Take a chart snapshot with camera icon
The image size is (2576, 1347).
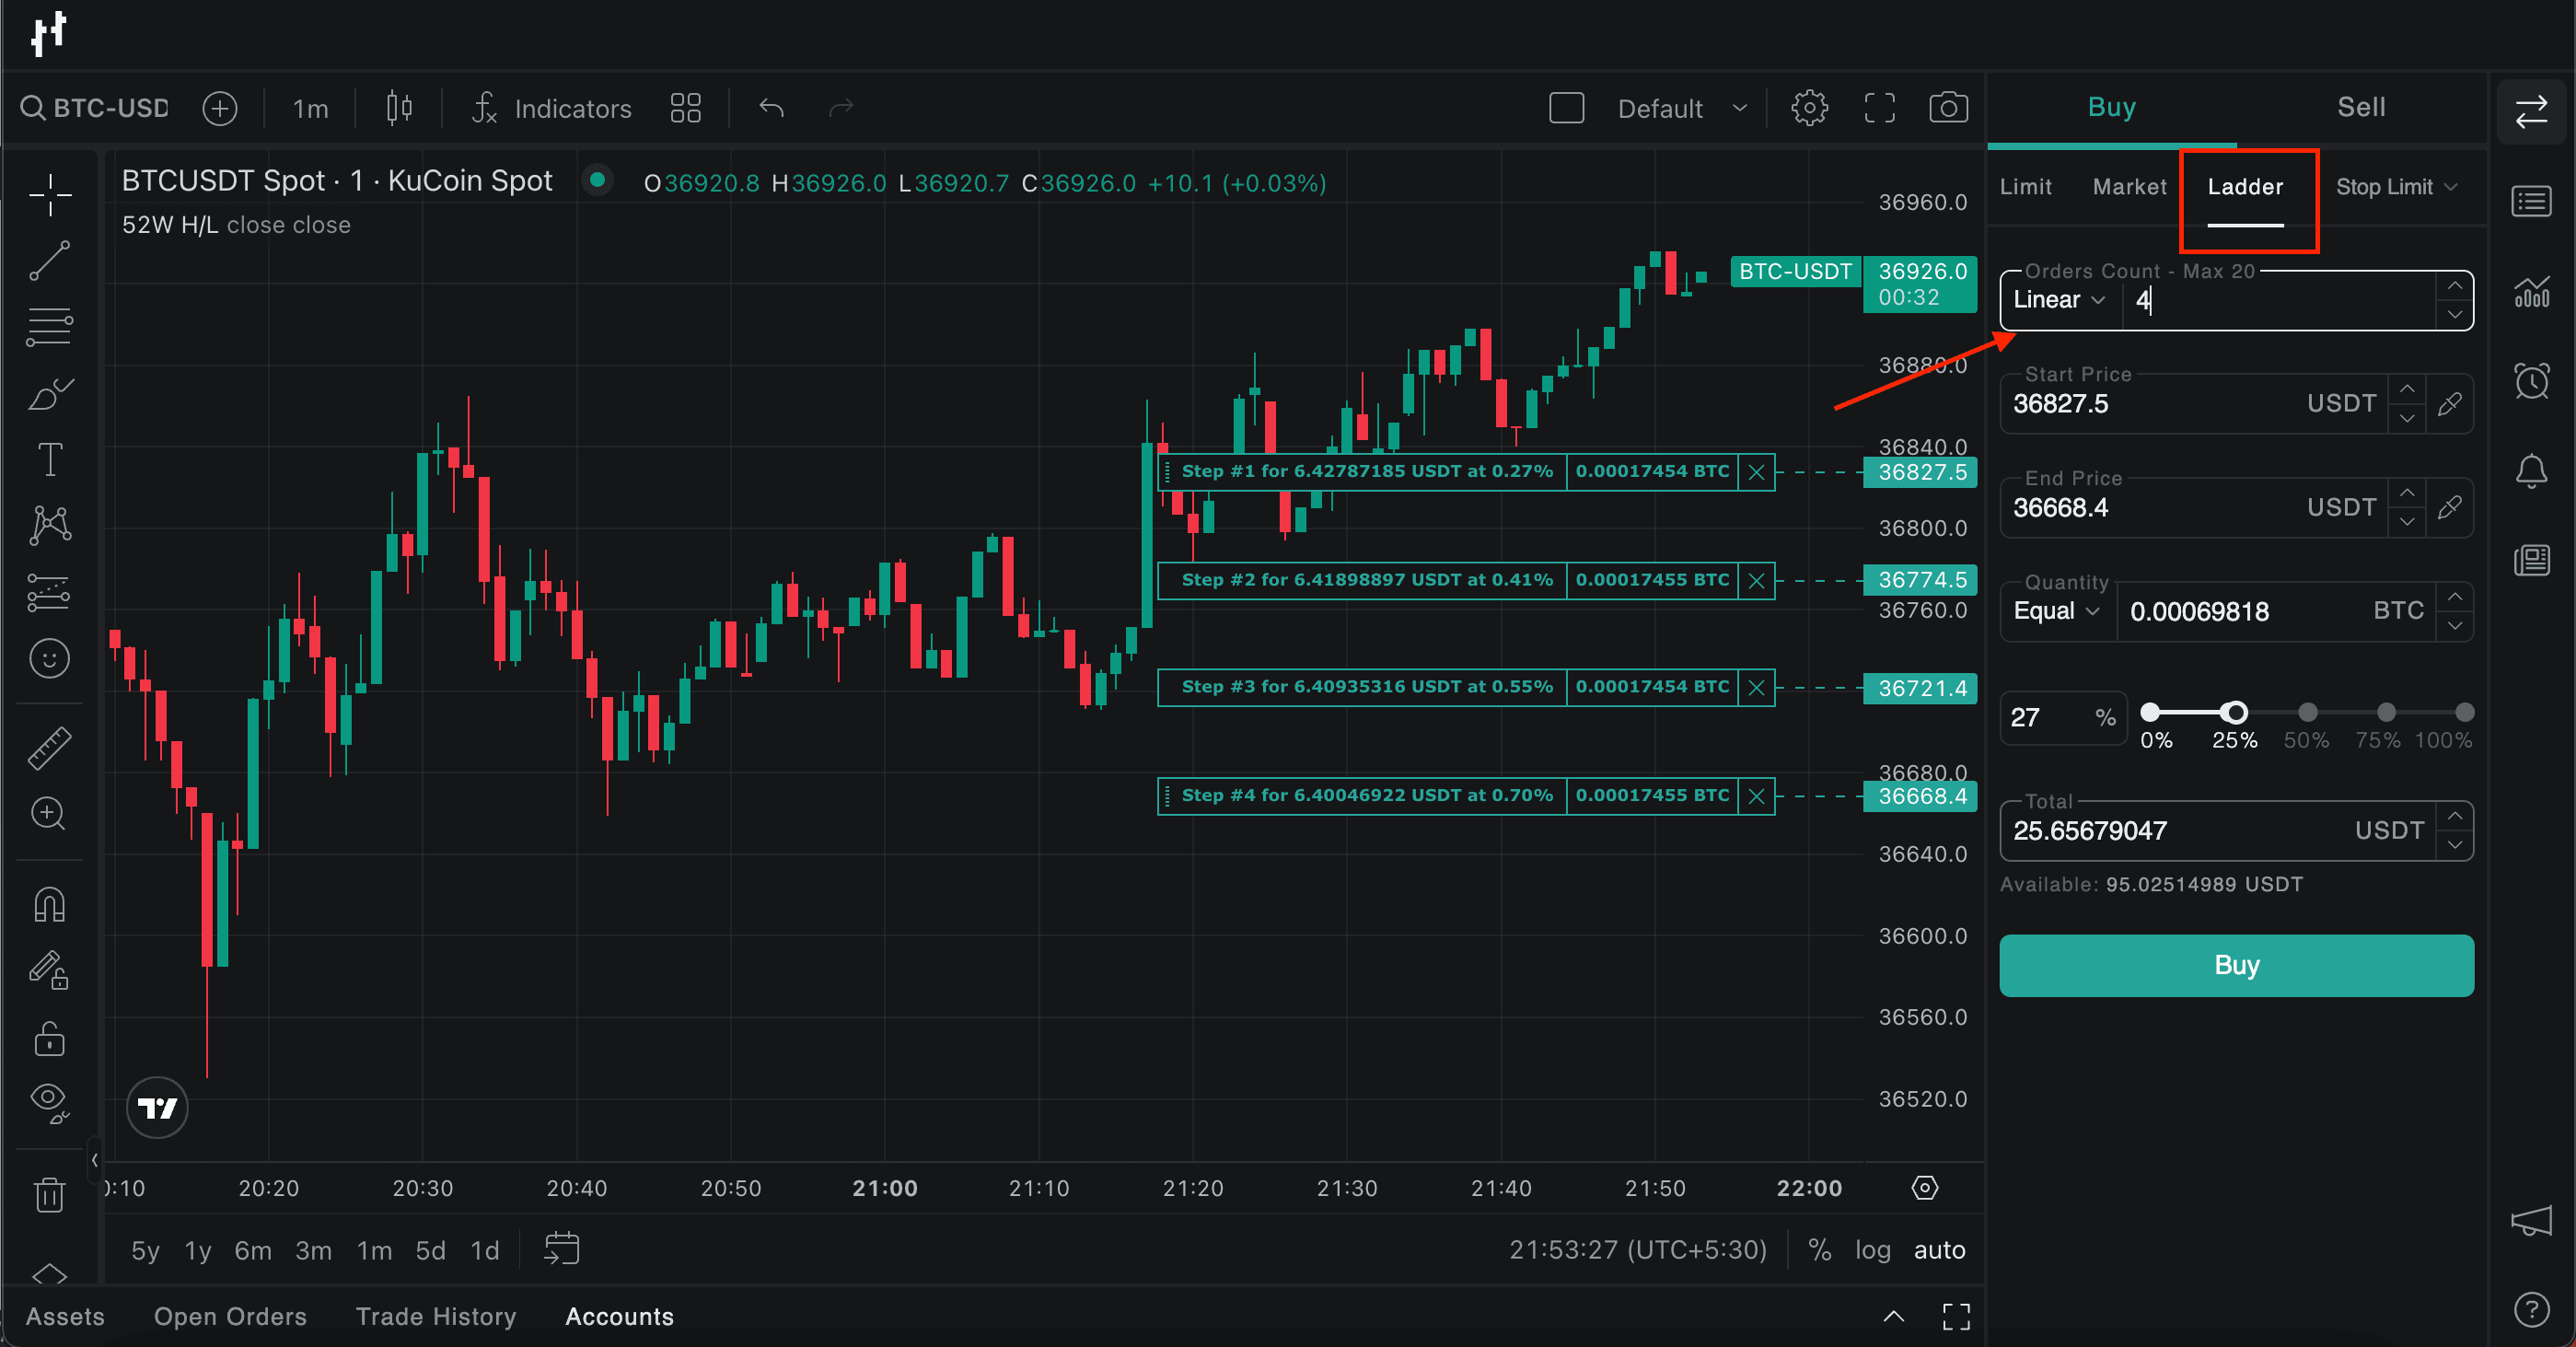[1948, 108]
